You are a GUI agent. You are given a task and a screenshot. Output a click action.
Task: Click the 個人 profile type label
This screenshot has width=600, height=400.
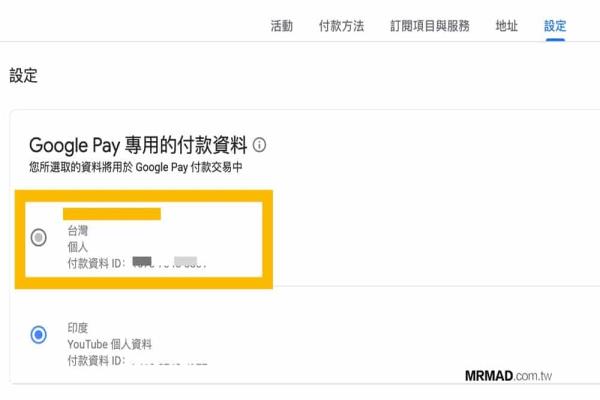78,247
